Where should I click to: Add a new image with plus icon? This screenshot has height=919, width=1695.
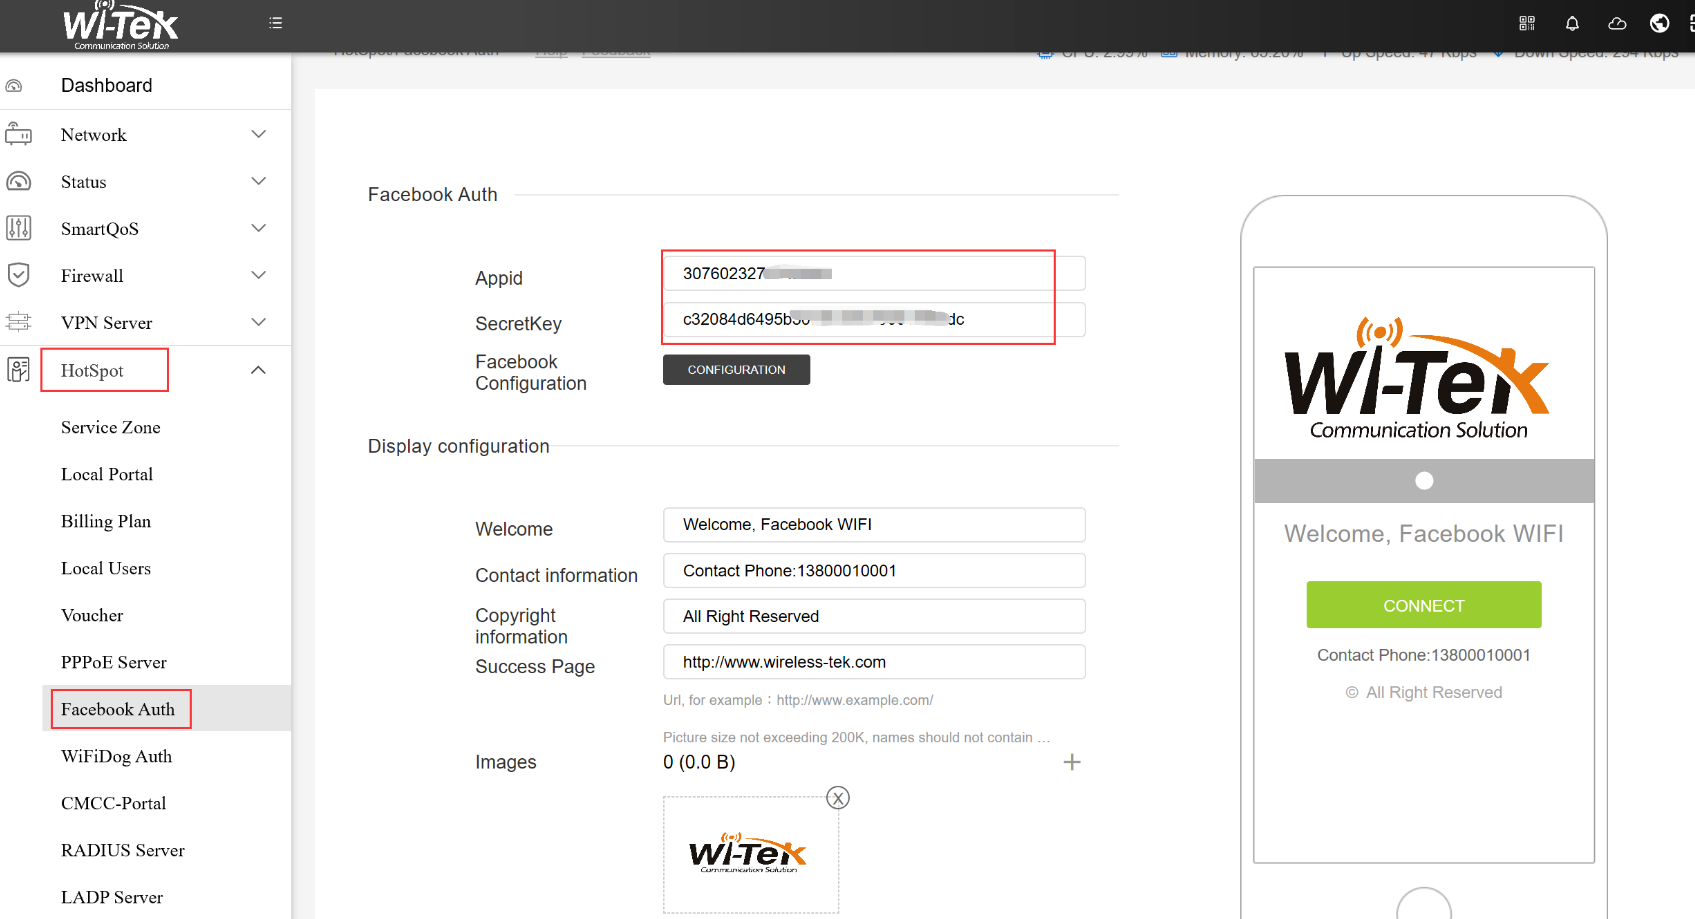(1072, 762)
